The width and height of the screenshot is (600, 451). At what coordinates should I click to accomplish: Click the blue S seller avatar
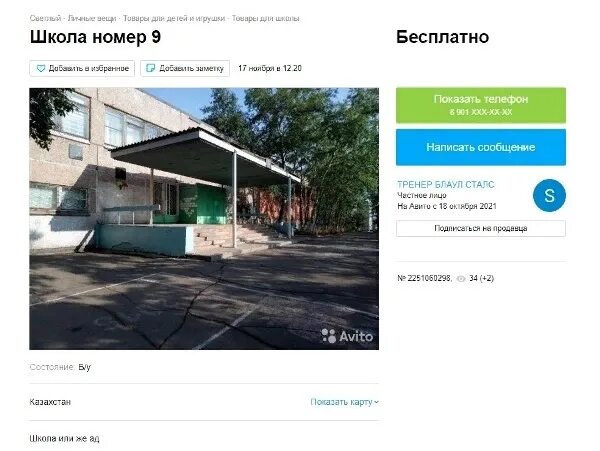(x=549, y=195)
